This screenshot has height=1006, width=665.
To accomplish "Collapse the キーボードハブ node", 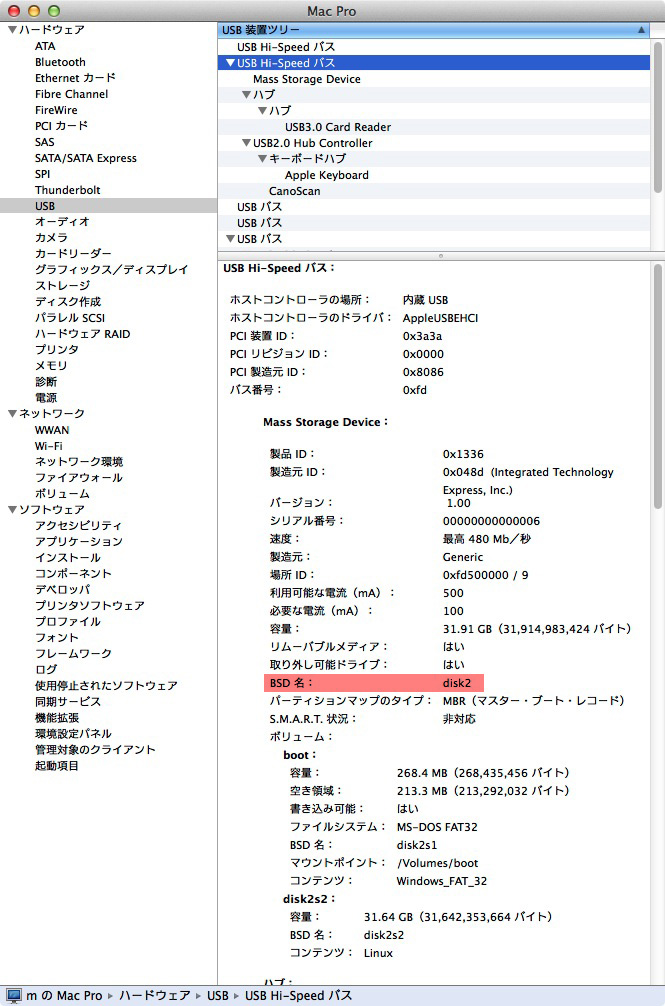I will click(262, 159).
